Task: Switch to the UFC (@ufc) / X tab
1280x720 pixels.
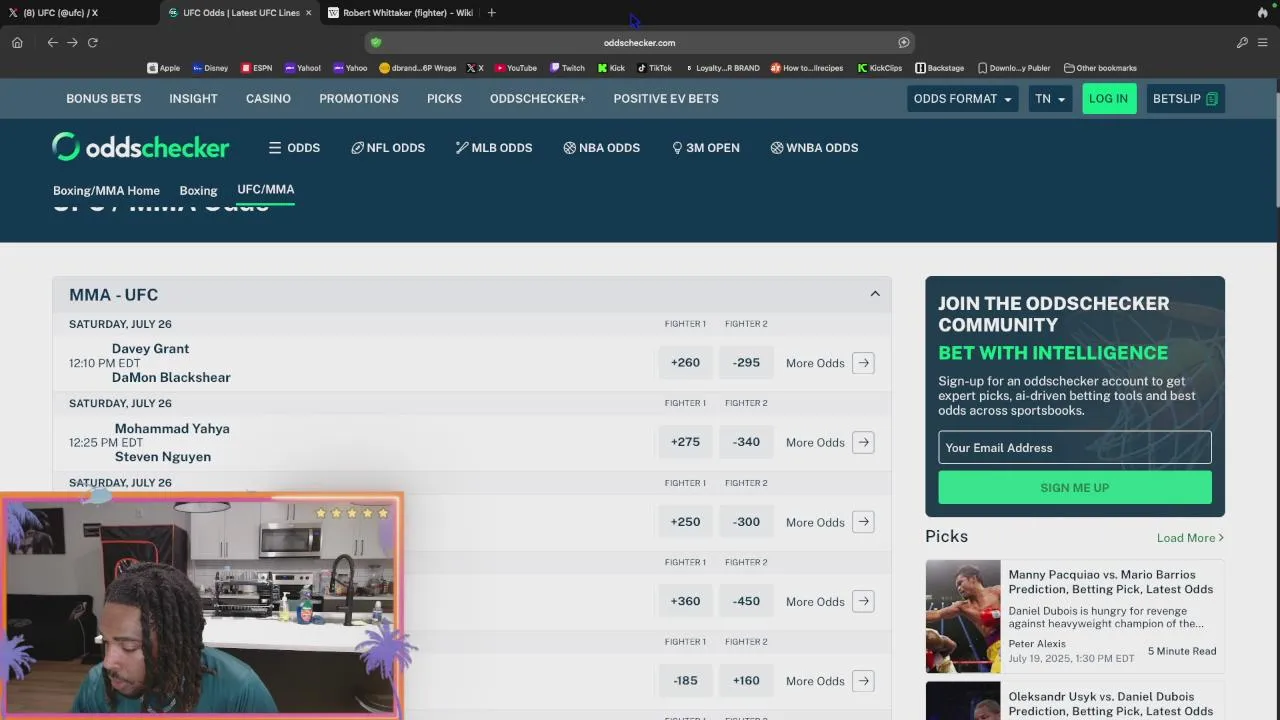Action: coord(60,12)
